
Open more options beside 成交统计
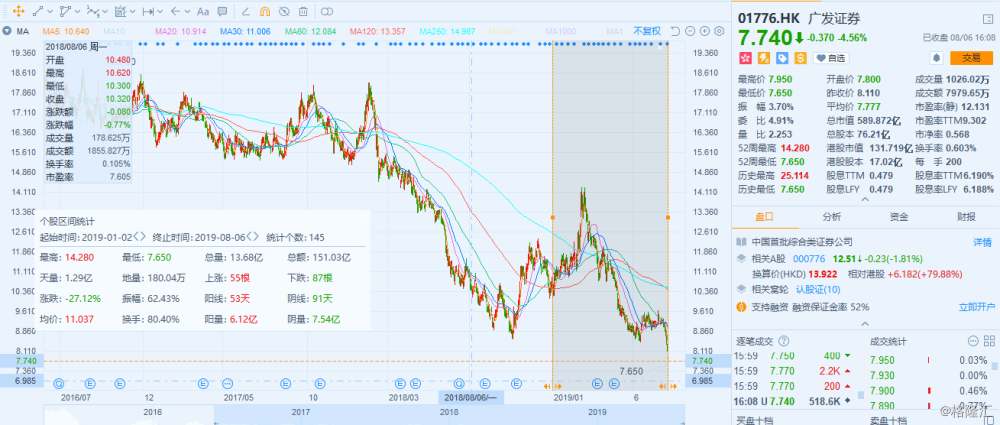[973, 341]
